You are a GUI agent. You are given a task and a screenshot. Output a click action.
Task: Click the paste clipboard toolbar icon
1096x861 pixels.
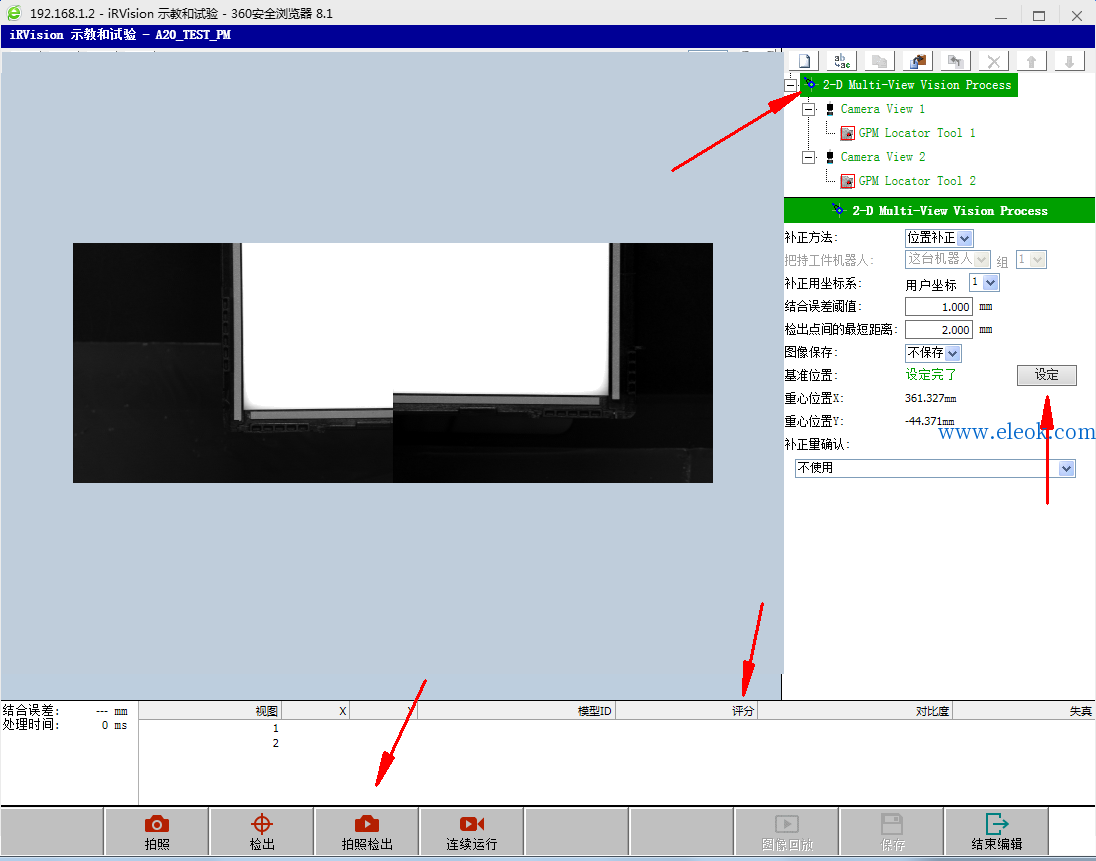pyautogui.click(x=918, y=62)
